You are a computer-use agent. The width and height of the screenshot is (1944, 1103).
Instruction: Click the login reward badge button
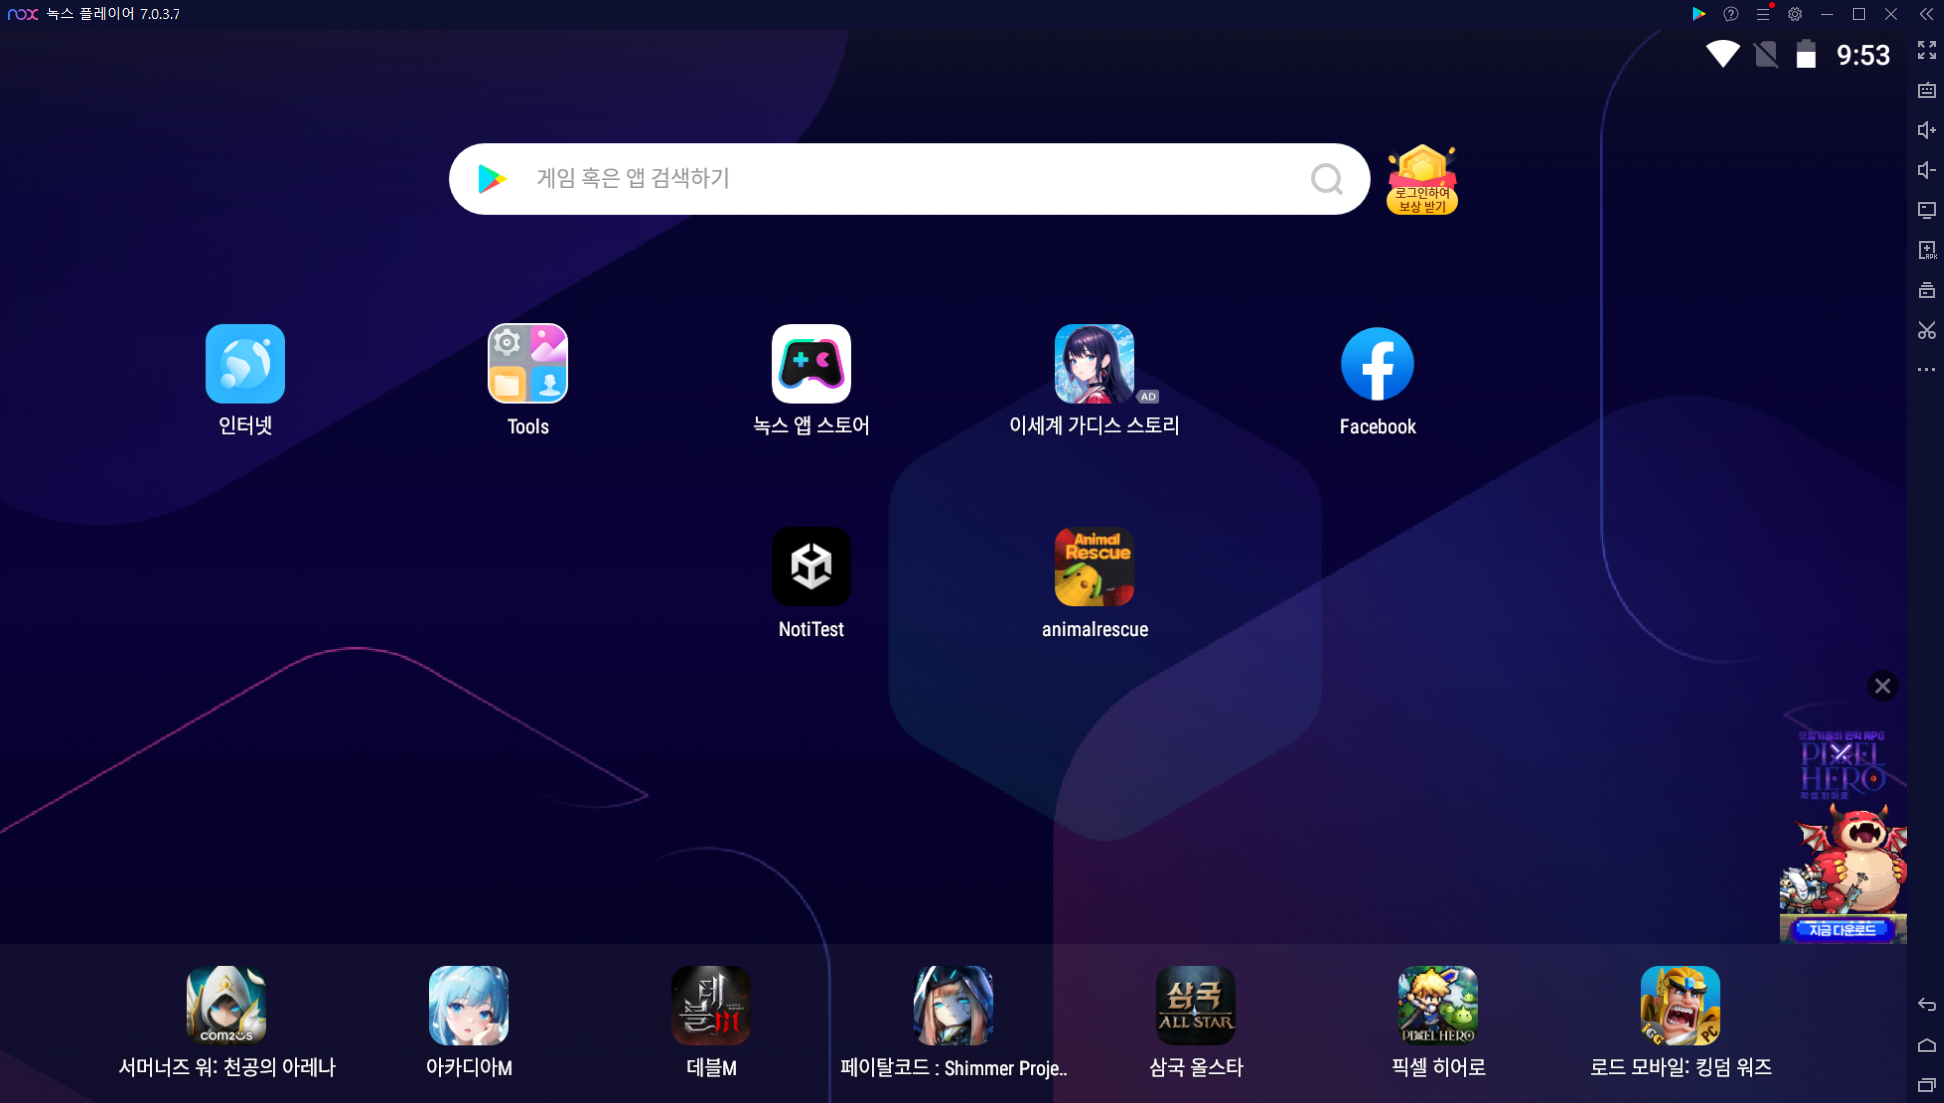[1421, 181]
